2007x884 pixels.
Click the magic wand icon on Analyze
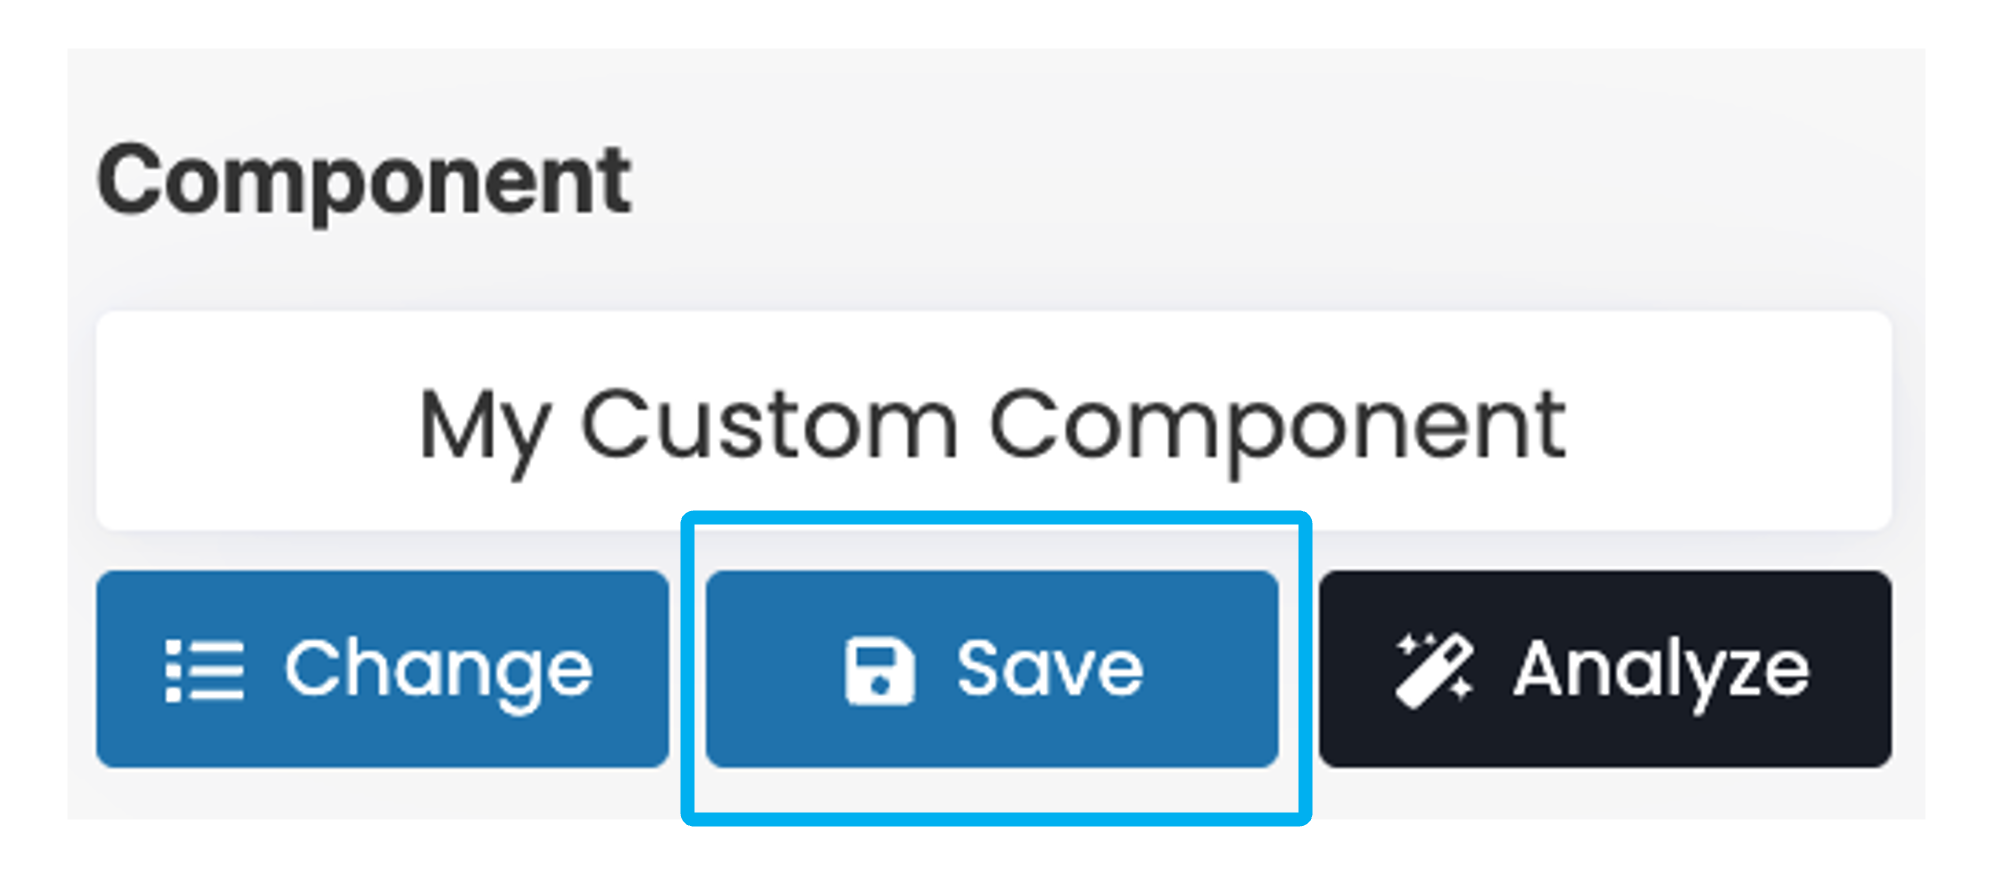click(x=1434, y=670)
